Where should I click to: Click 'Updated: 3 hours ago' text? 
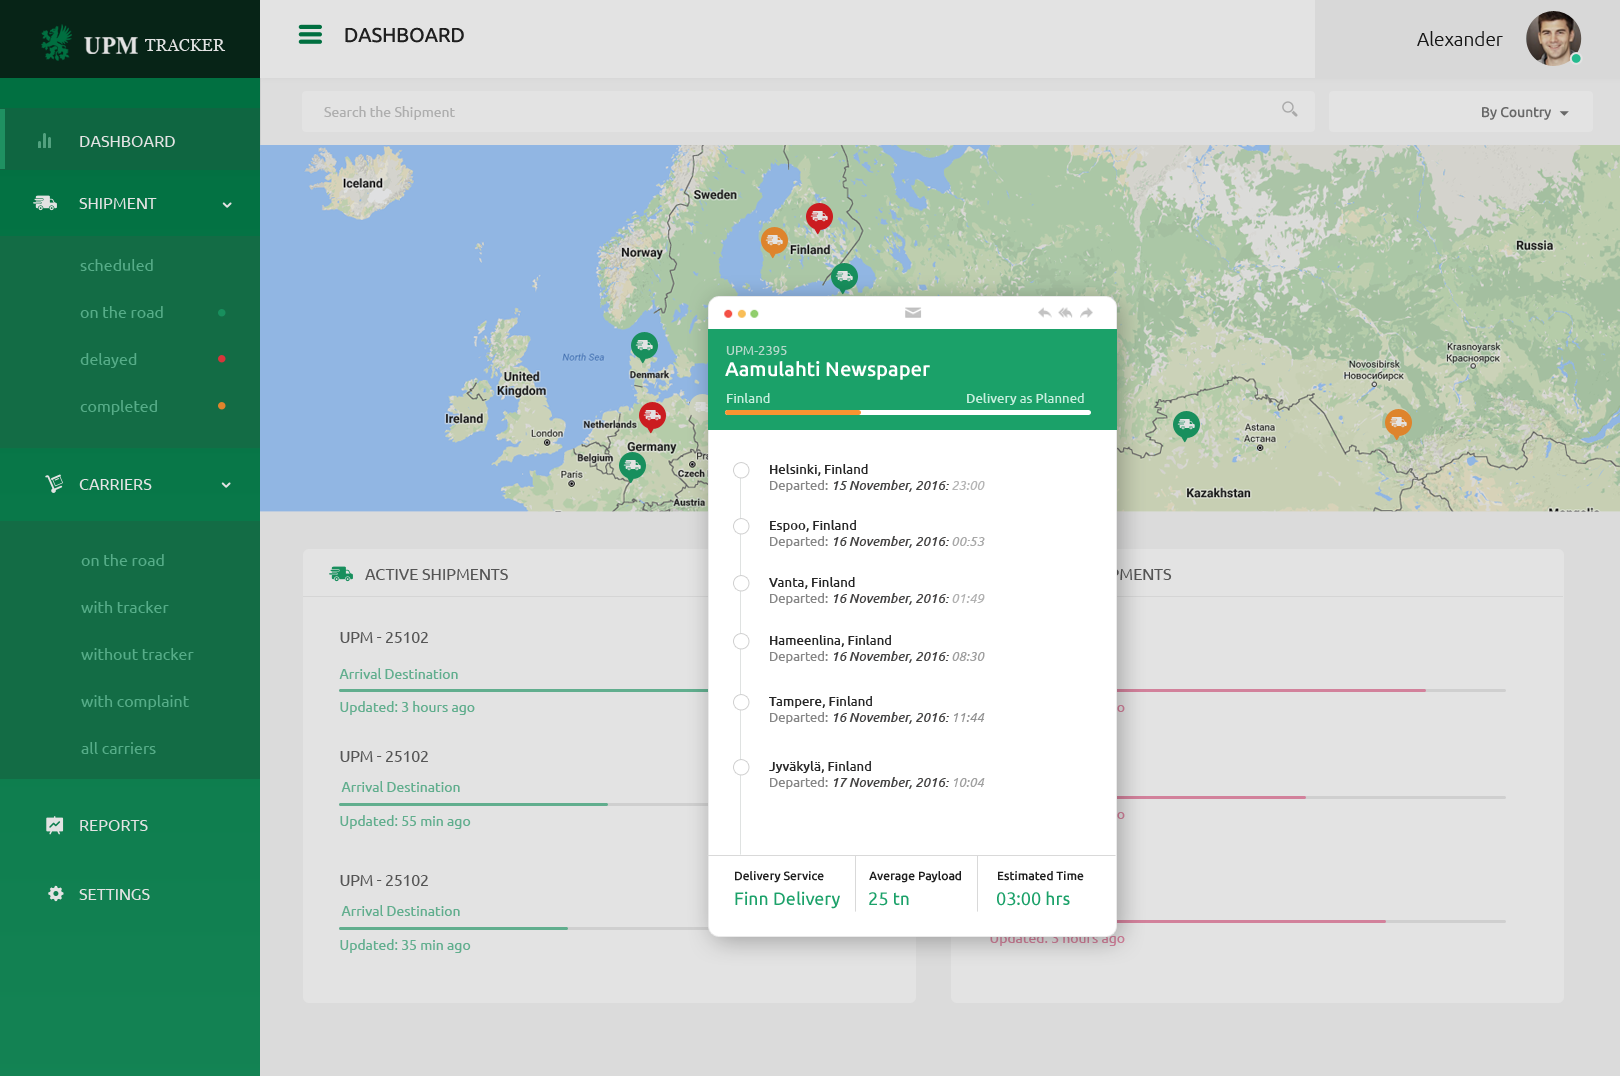click(407, 707)
